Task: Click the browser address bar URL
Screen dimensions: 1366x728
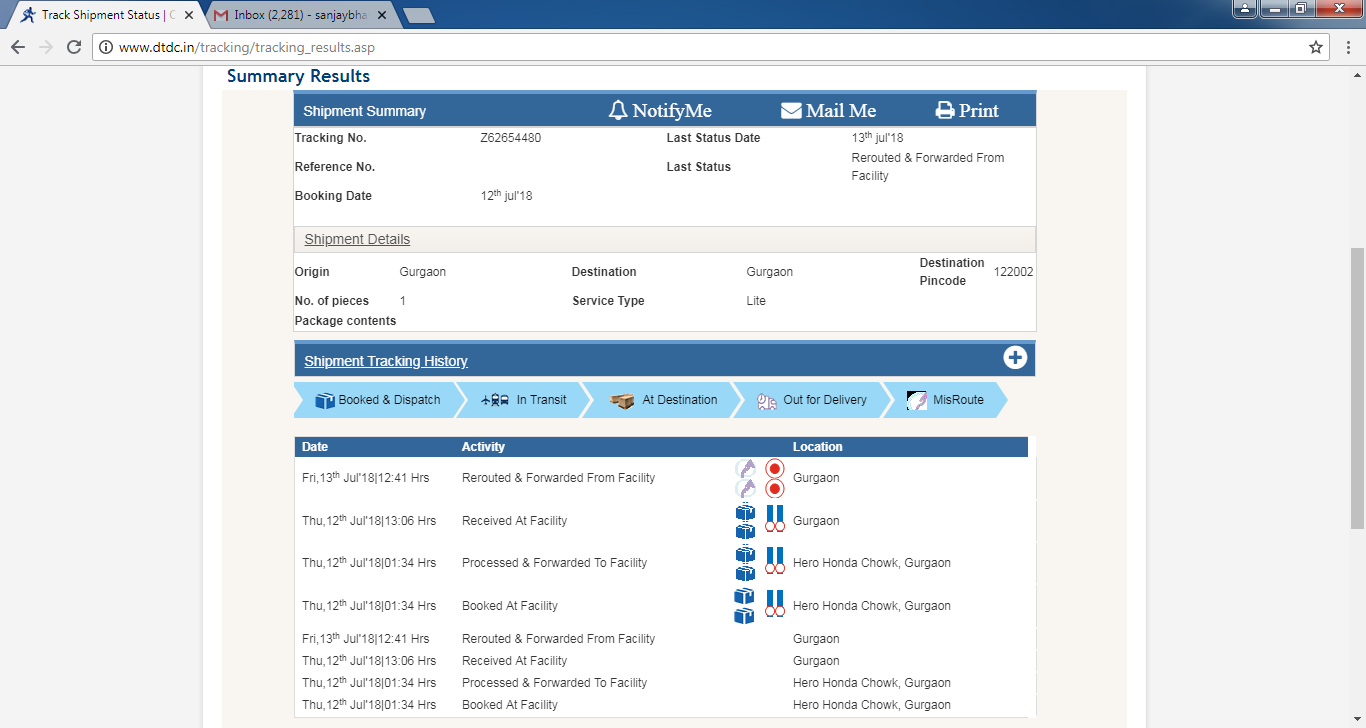Action: point(246,47)
